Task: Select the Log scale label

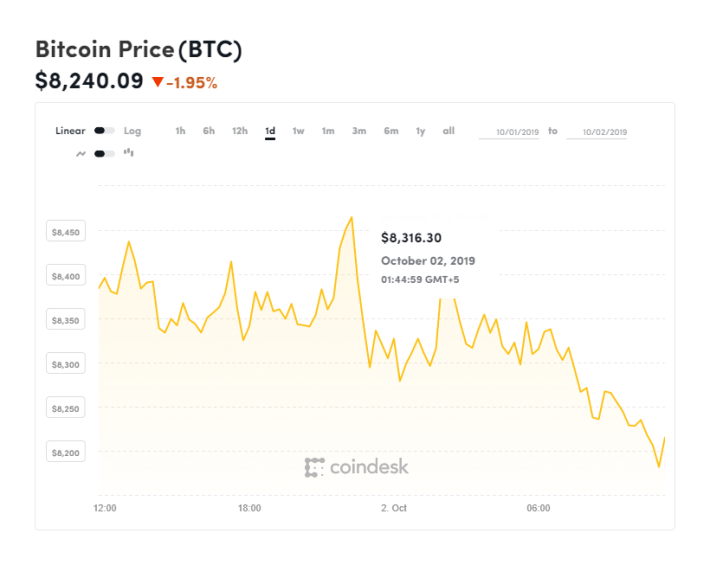Action: pyautogui.click(x=132, y=131)
